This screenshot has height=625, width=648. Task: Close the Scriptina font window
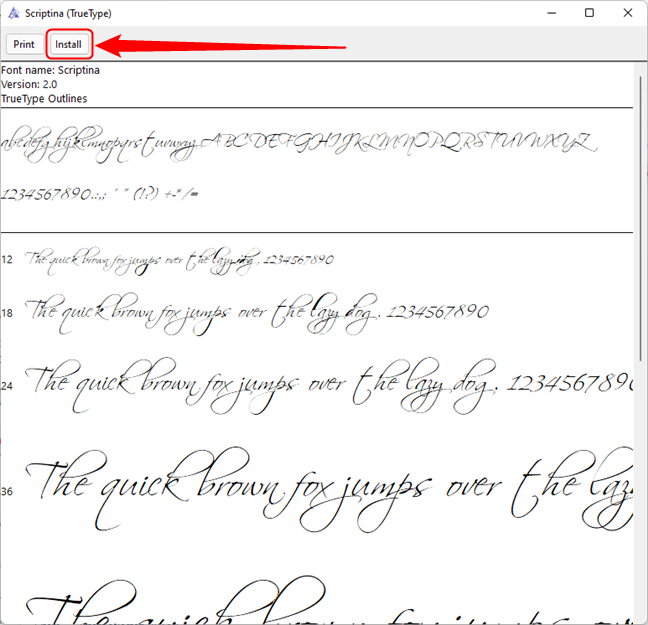(628, 13)
